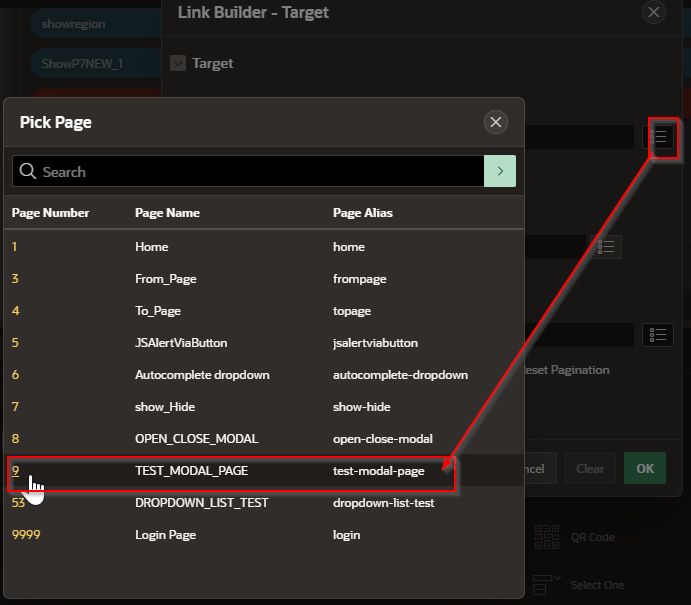Select the showregion item in background
Viewport: 691px width, 605px height.
click(96, 24)
